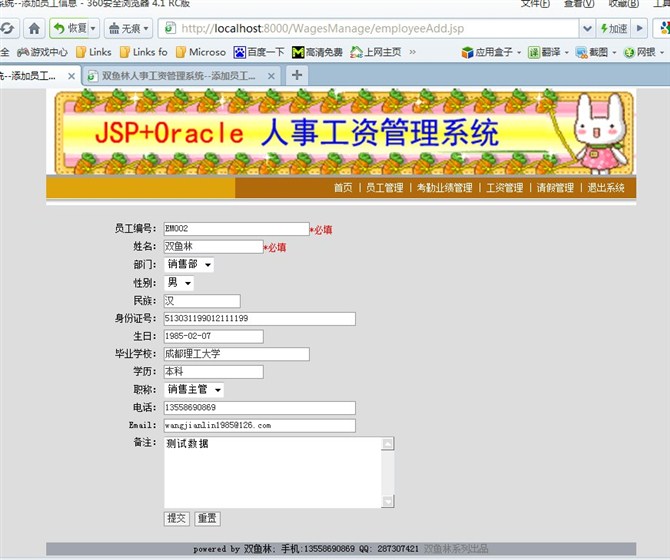Open 工资管理 navigation link
This screenshot has width=670, height=560.
[x=505, y=188]
